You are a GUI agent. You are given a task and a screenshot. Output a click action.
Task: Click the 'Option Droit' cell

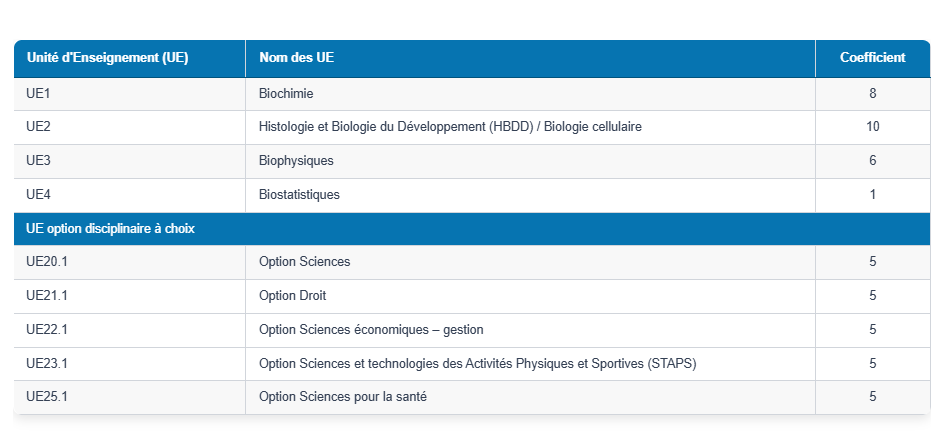pyautogui.click(x=292, y=296)
